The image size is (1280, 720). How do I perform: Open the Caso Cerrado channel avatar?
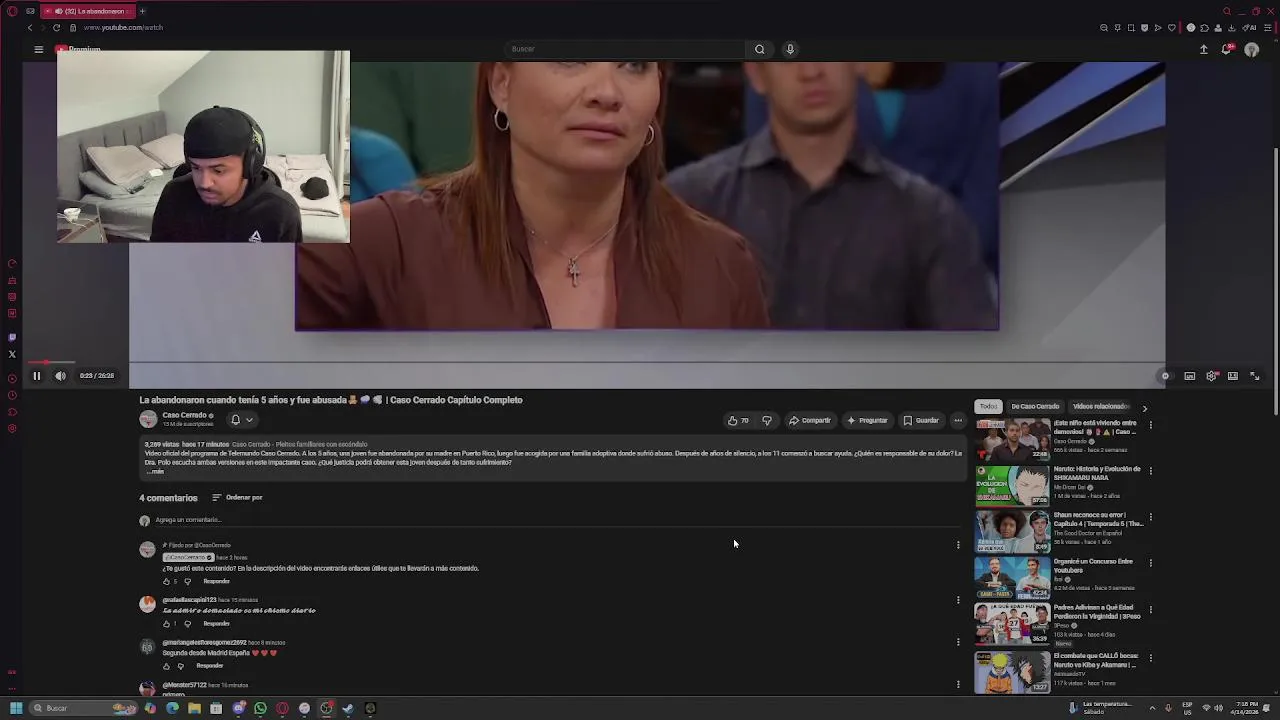(148, 420)
